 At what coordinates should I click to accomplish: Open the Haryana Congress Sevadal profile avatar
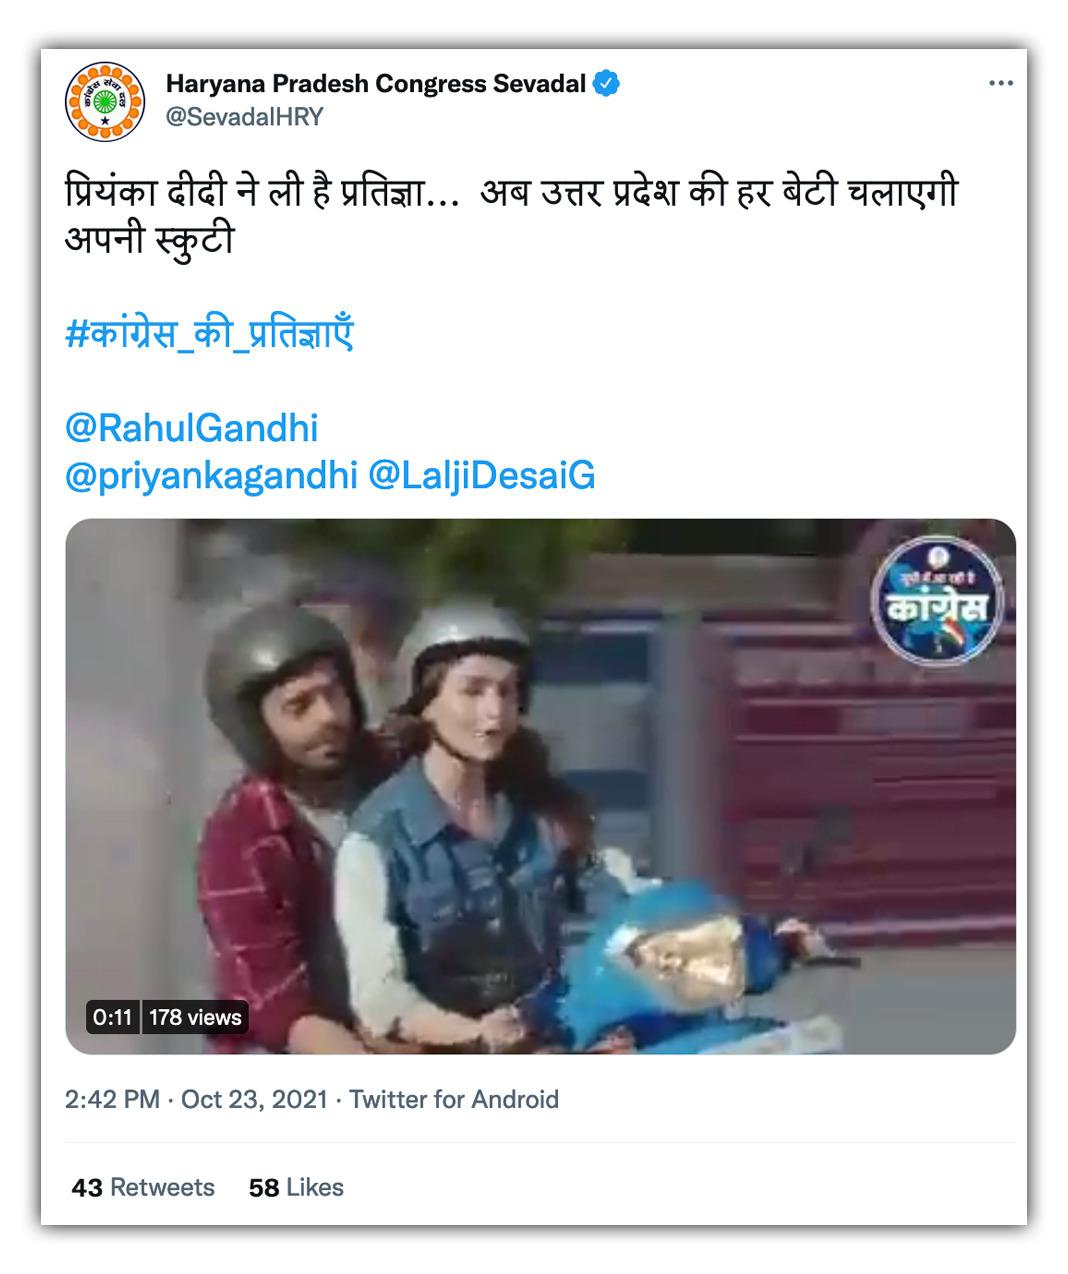tap(98, 100)
